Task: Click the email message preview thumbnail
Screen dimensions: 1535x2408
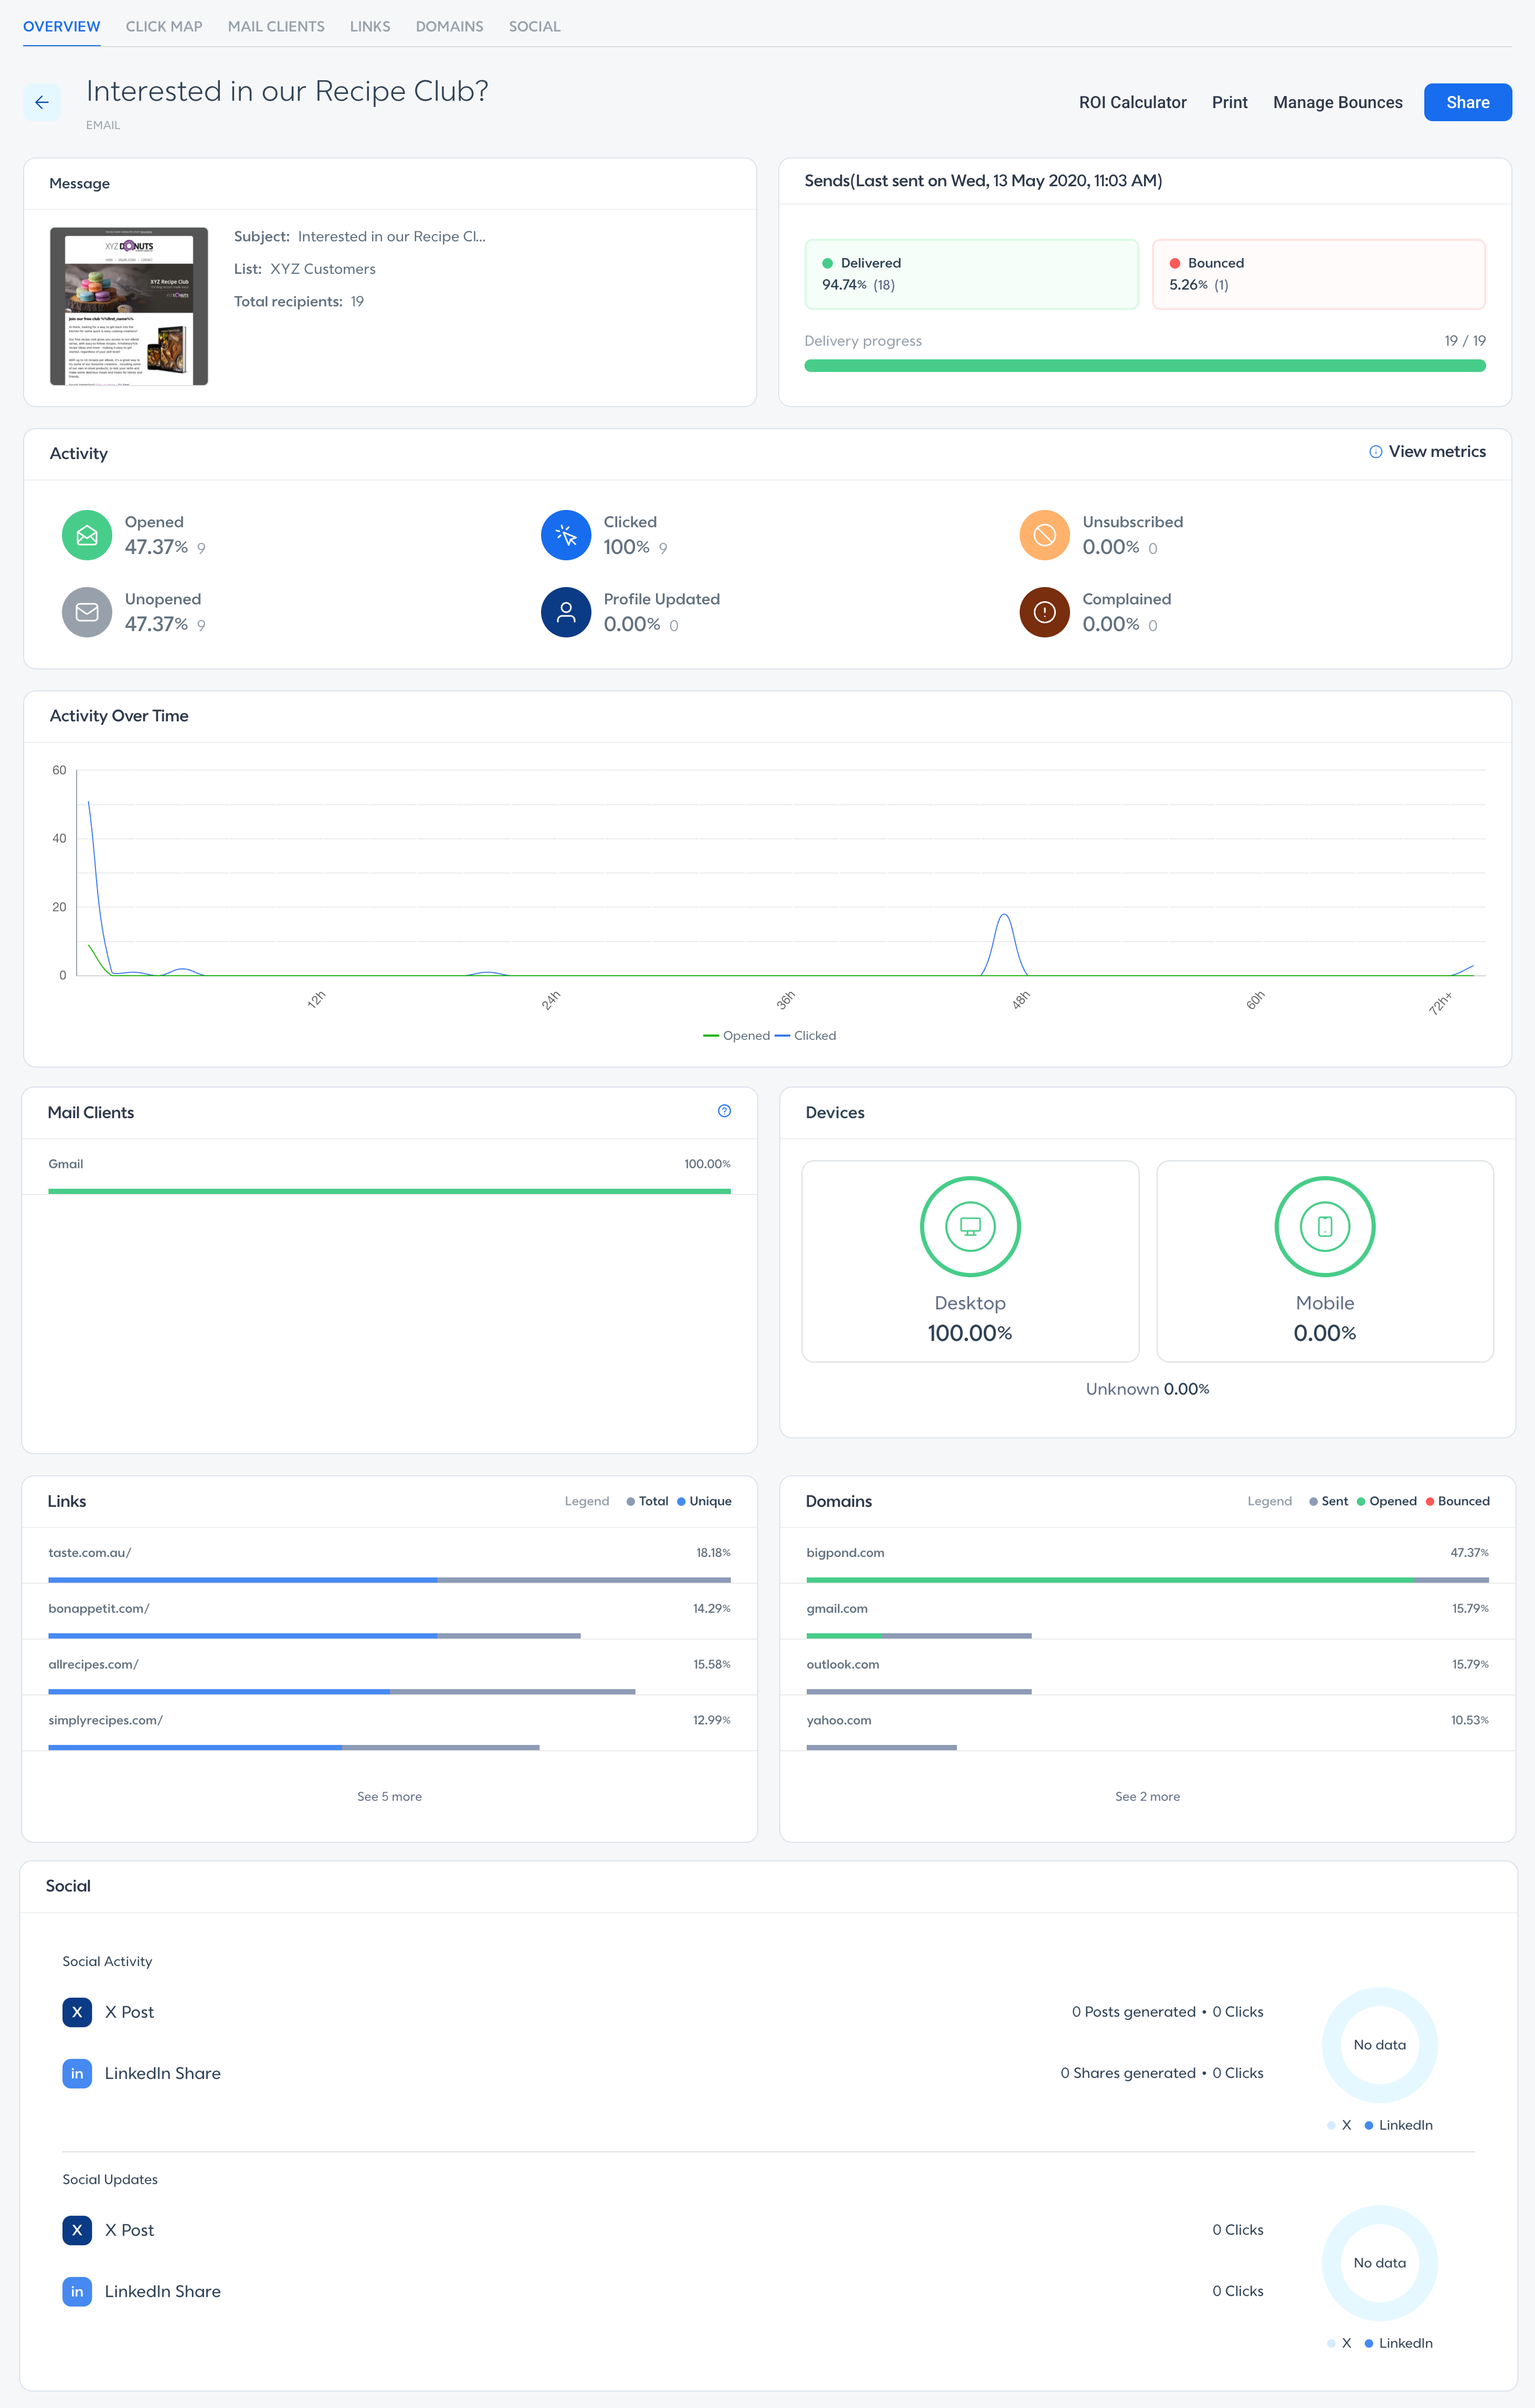Action: tap(129, 306)
